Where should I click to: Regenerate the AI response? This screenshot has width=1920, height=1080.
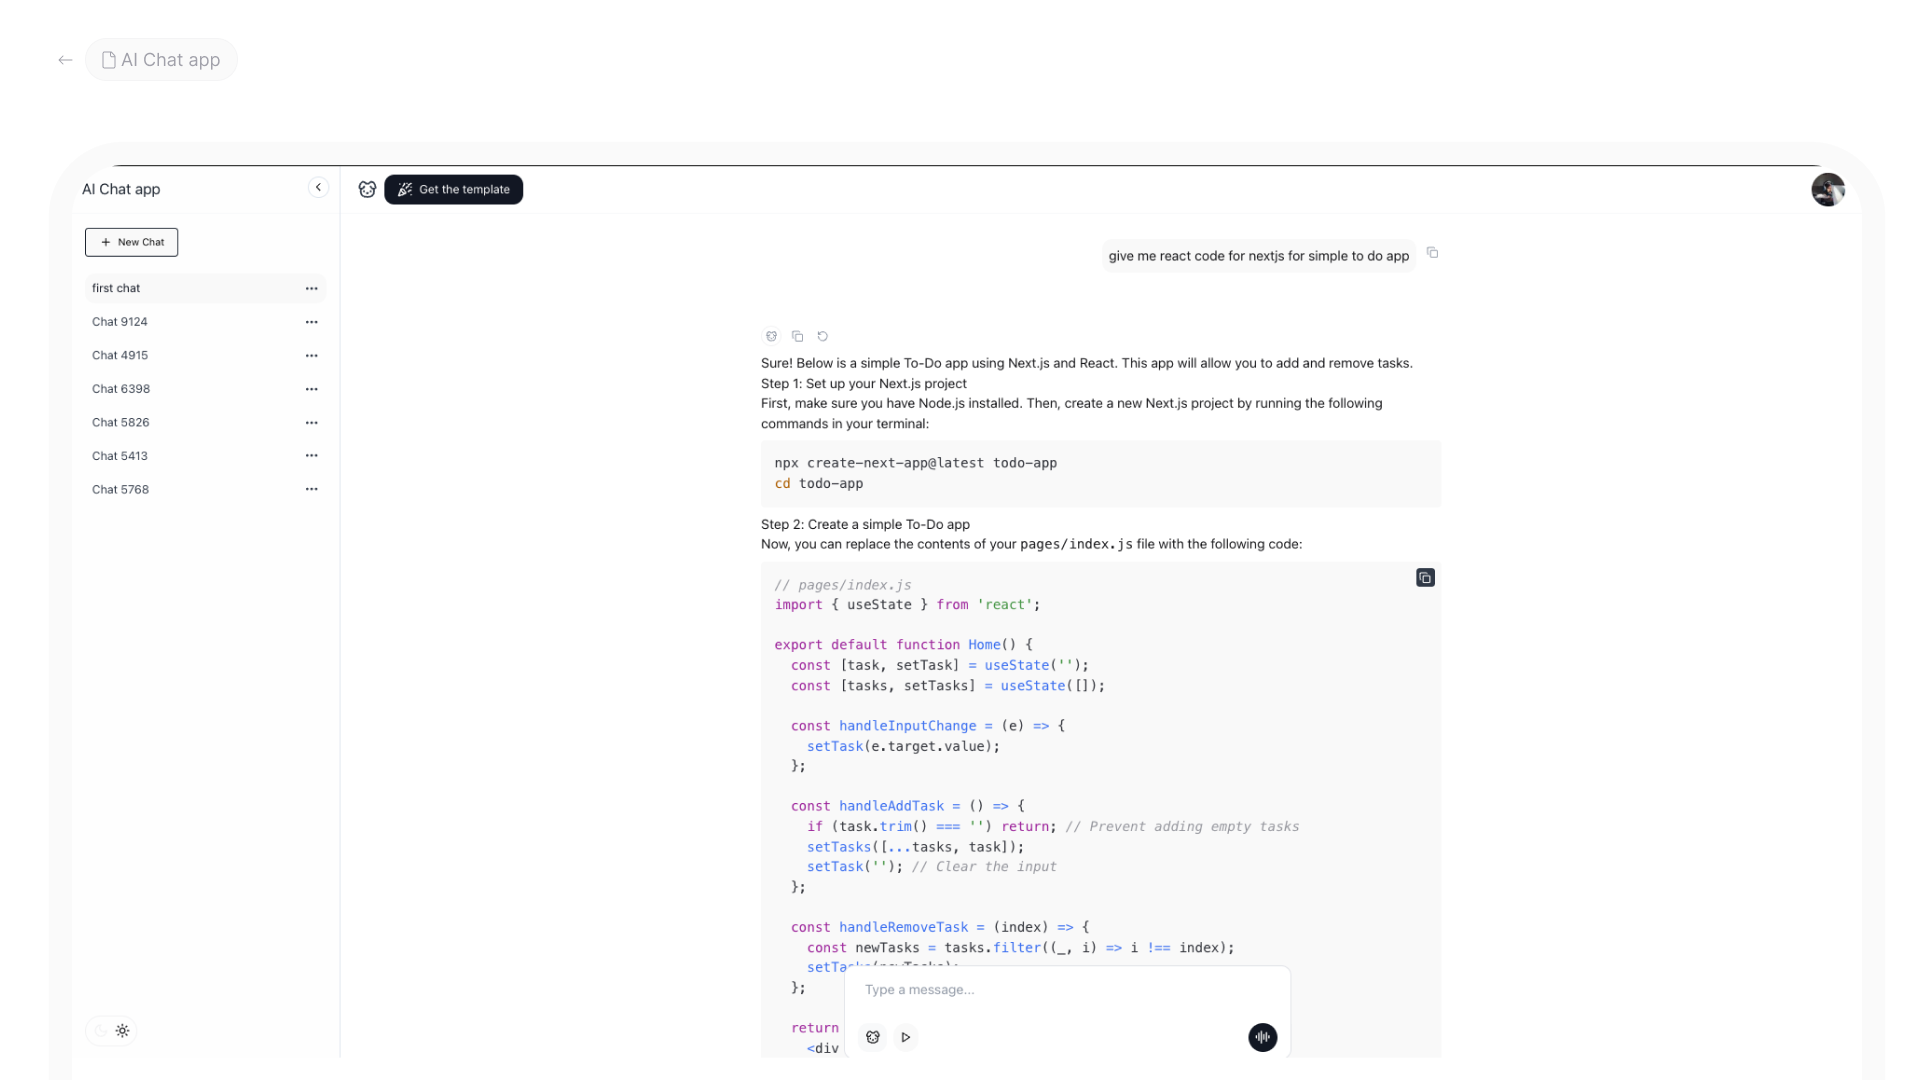[x=822, y=336]
